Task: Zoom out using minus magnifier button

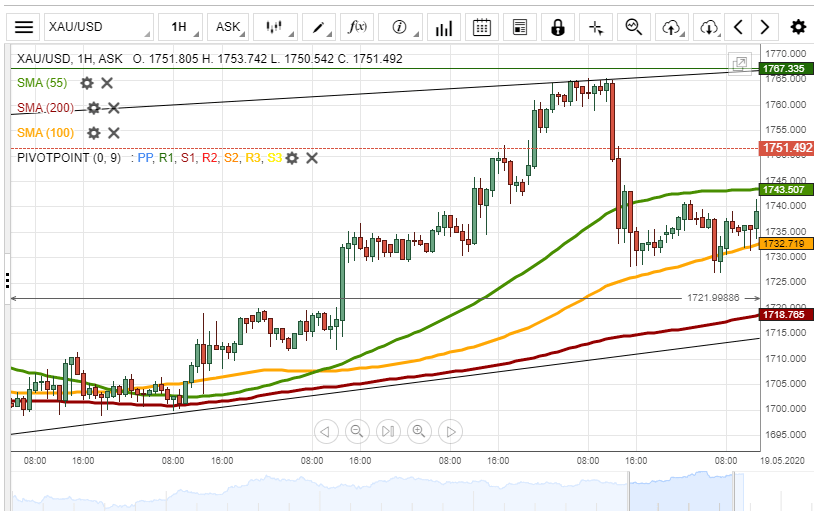Action: coord(357,432)
